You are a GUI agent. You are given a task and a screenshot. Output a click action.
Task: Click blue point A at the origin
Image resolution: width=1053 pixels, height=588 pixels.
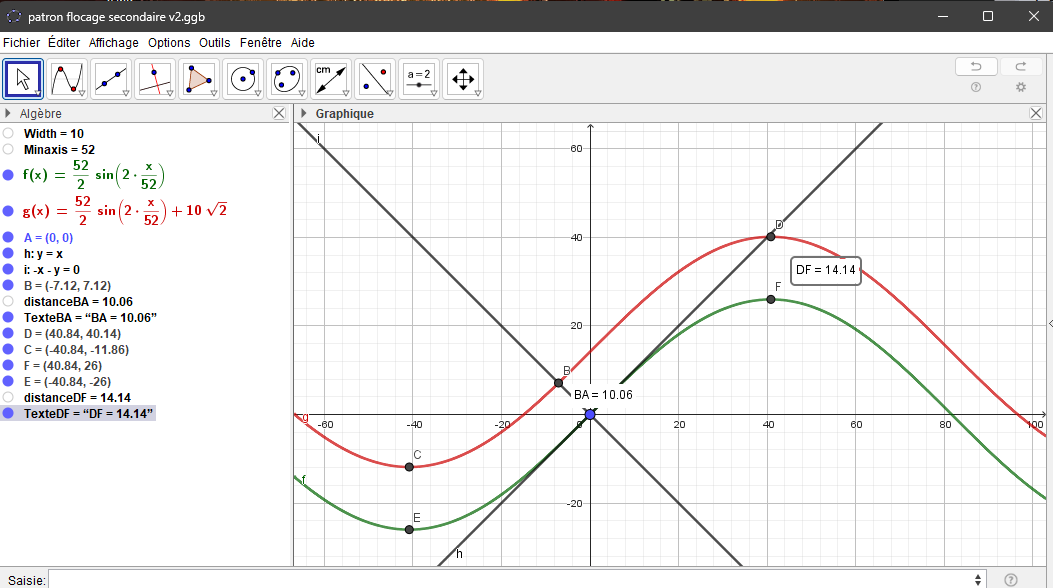pos(590,415)
